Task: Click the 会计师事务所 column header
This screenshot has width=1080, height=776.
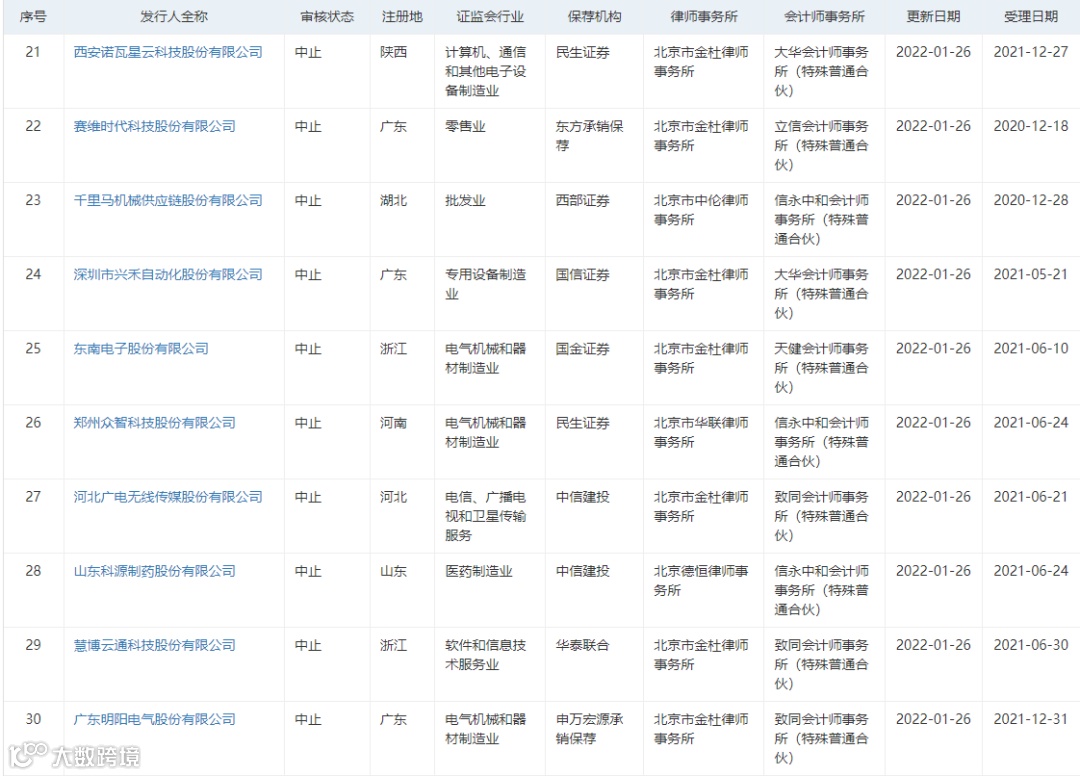Action: tap(824, 17)
